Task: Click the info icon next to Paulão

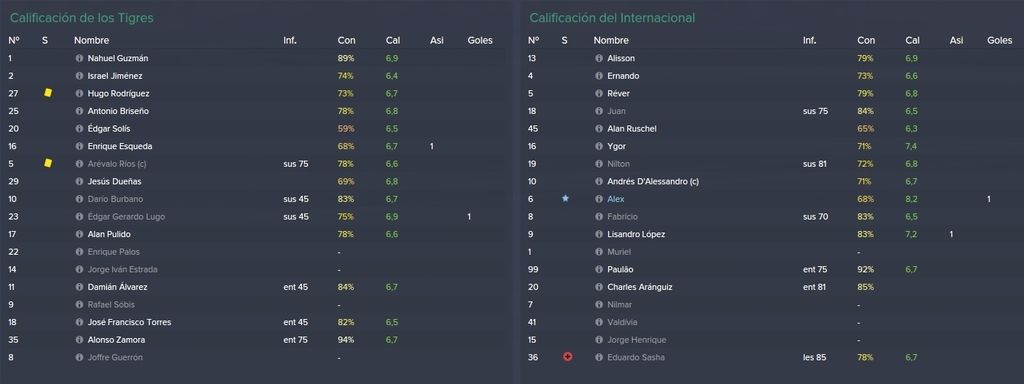Action: tap(599, 269)
